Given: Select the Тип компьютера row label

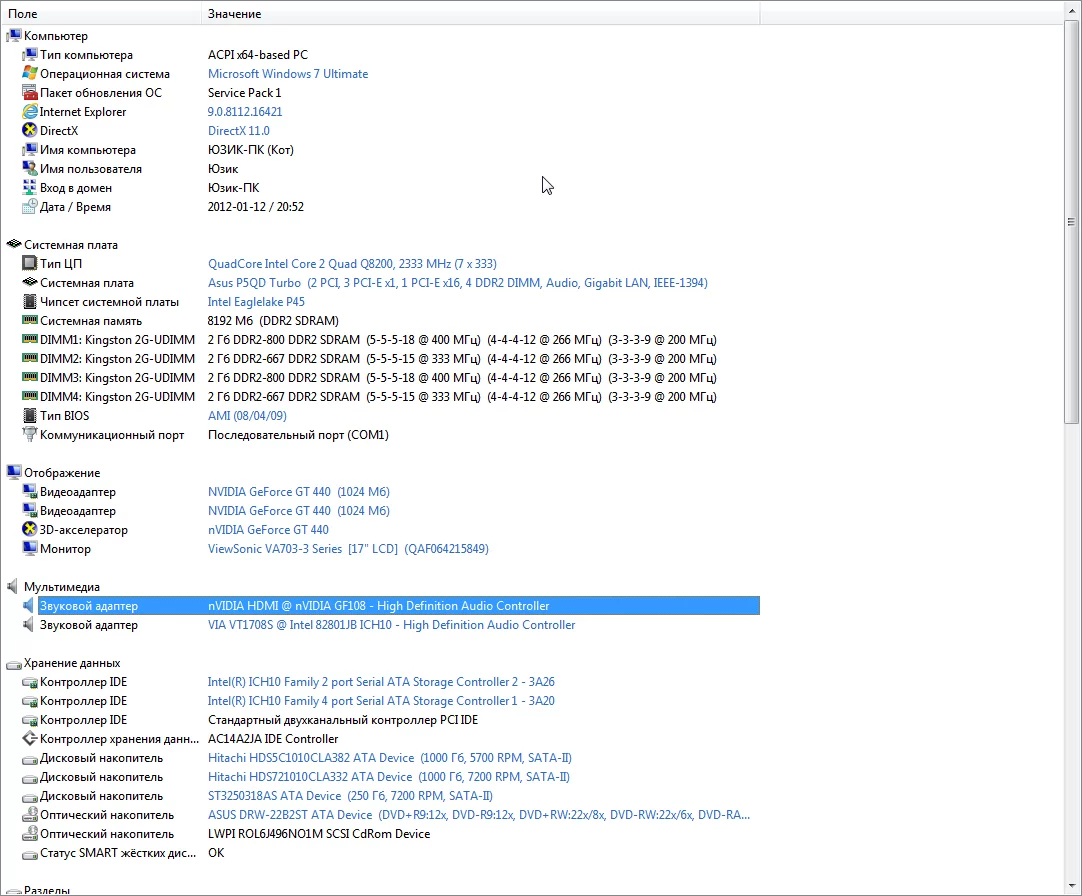Looking at the screenshot, I should coord(86,55).
